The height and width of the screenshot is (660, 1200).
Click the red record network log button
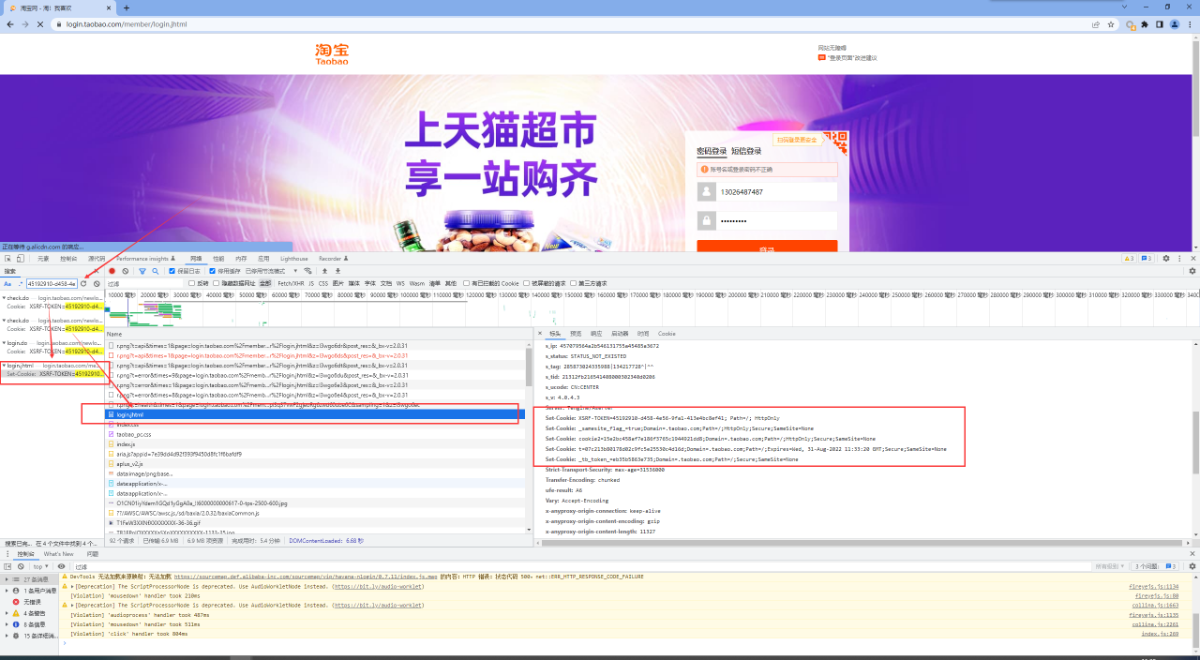pos(112,271)
